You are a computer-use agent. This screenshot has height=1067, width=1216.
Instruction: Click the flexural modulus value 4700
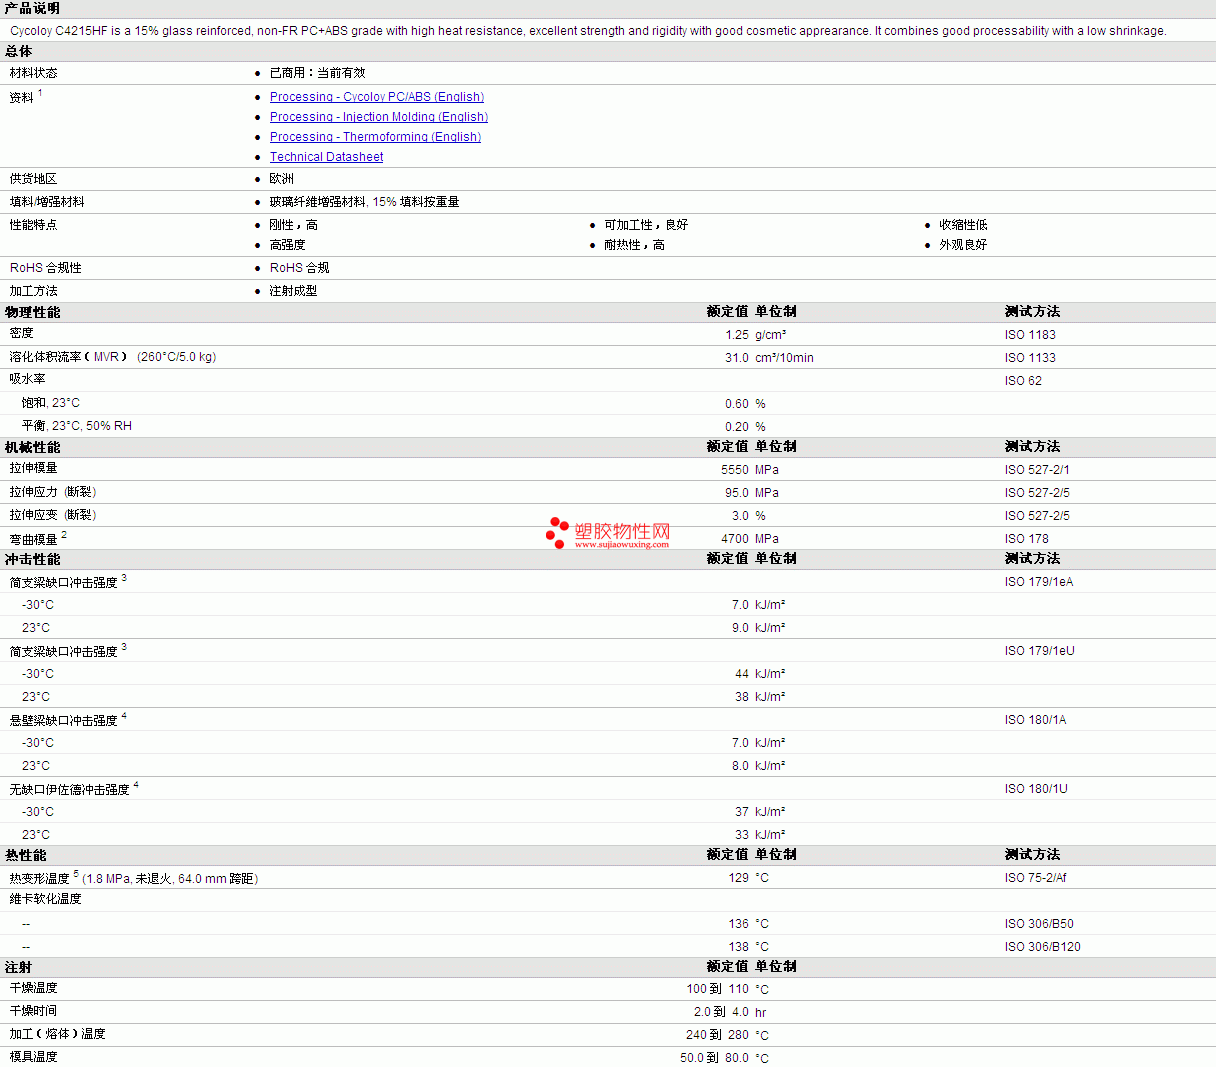coord(735,539)
